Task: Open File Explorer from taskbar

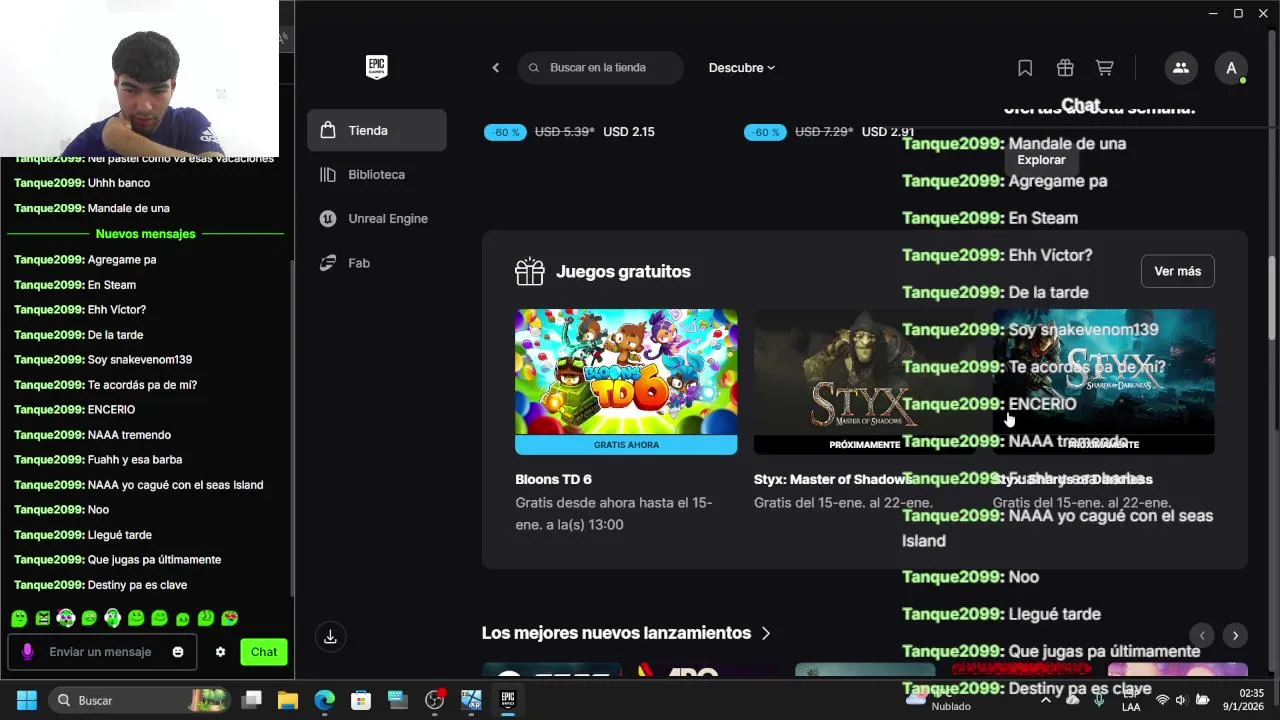Action: [x=288, y=700]
